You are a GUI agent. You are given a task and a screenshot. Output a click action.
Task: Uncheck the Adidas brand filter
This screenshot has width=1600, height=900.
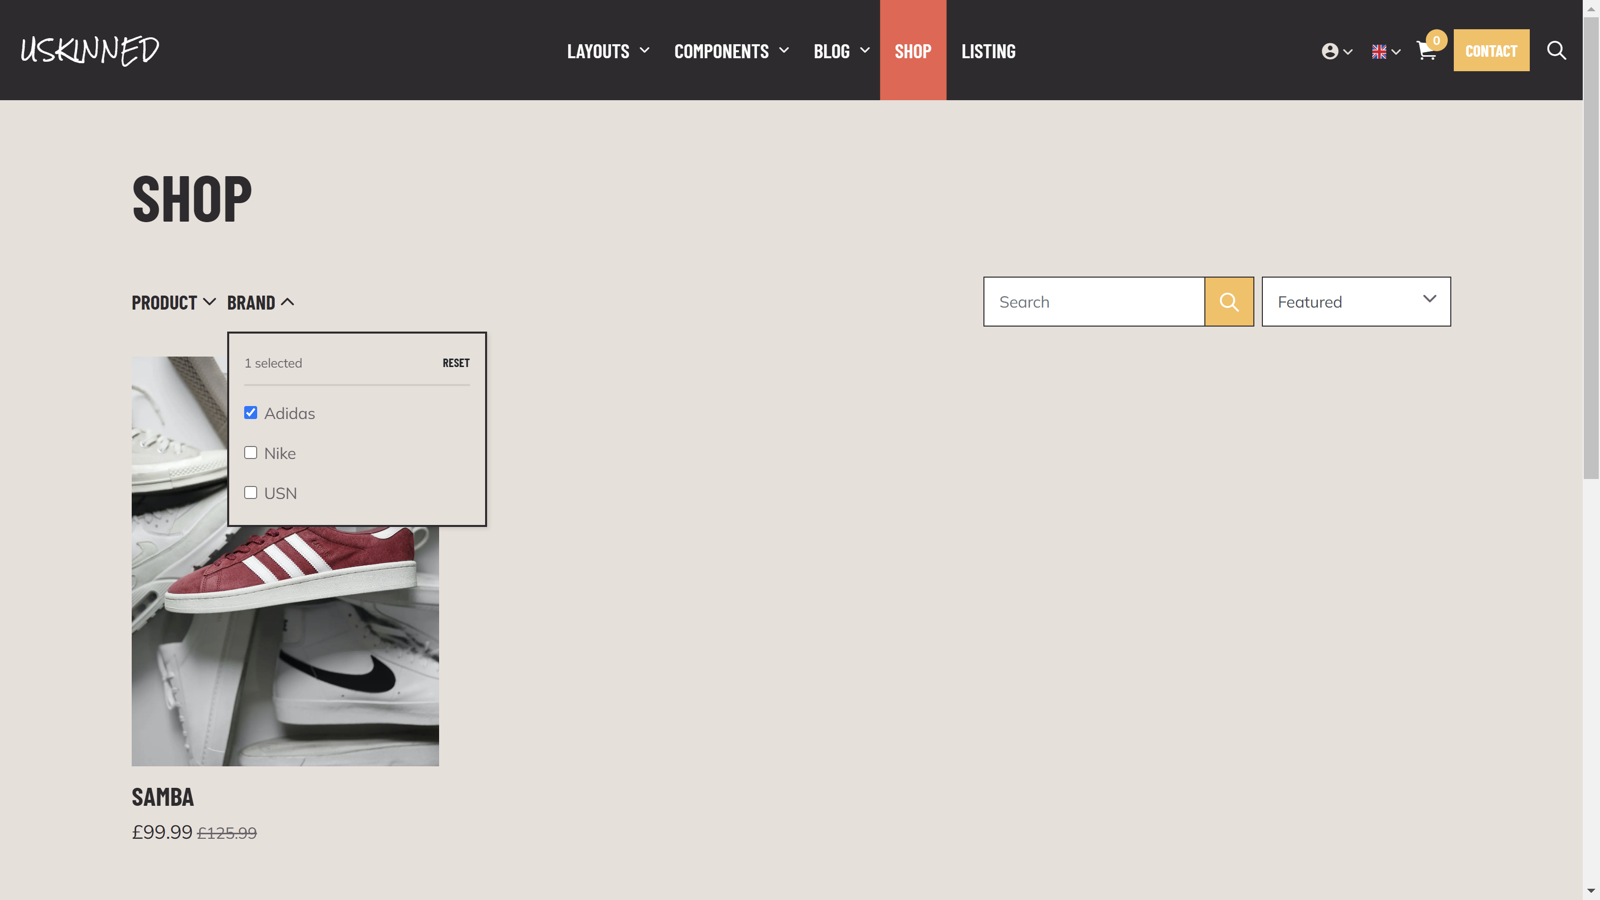250,412
